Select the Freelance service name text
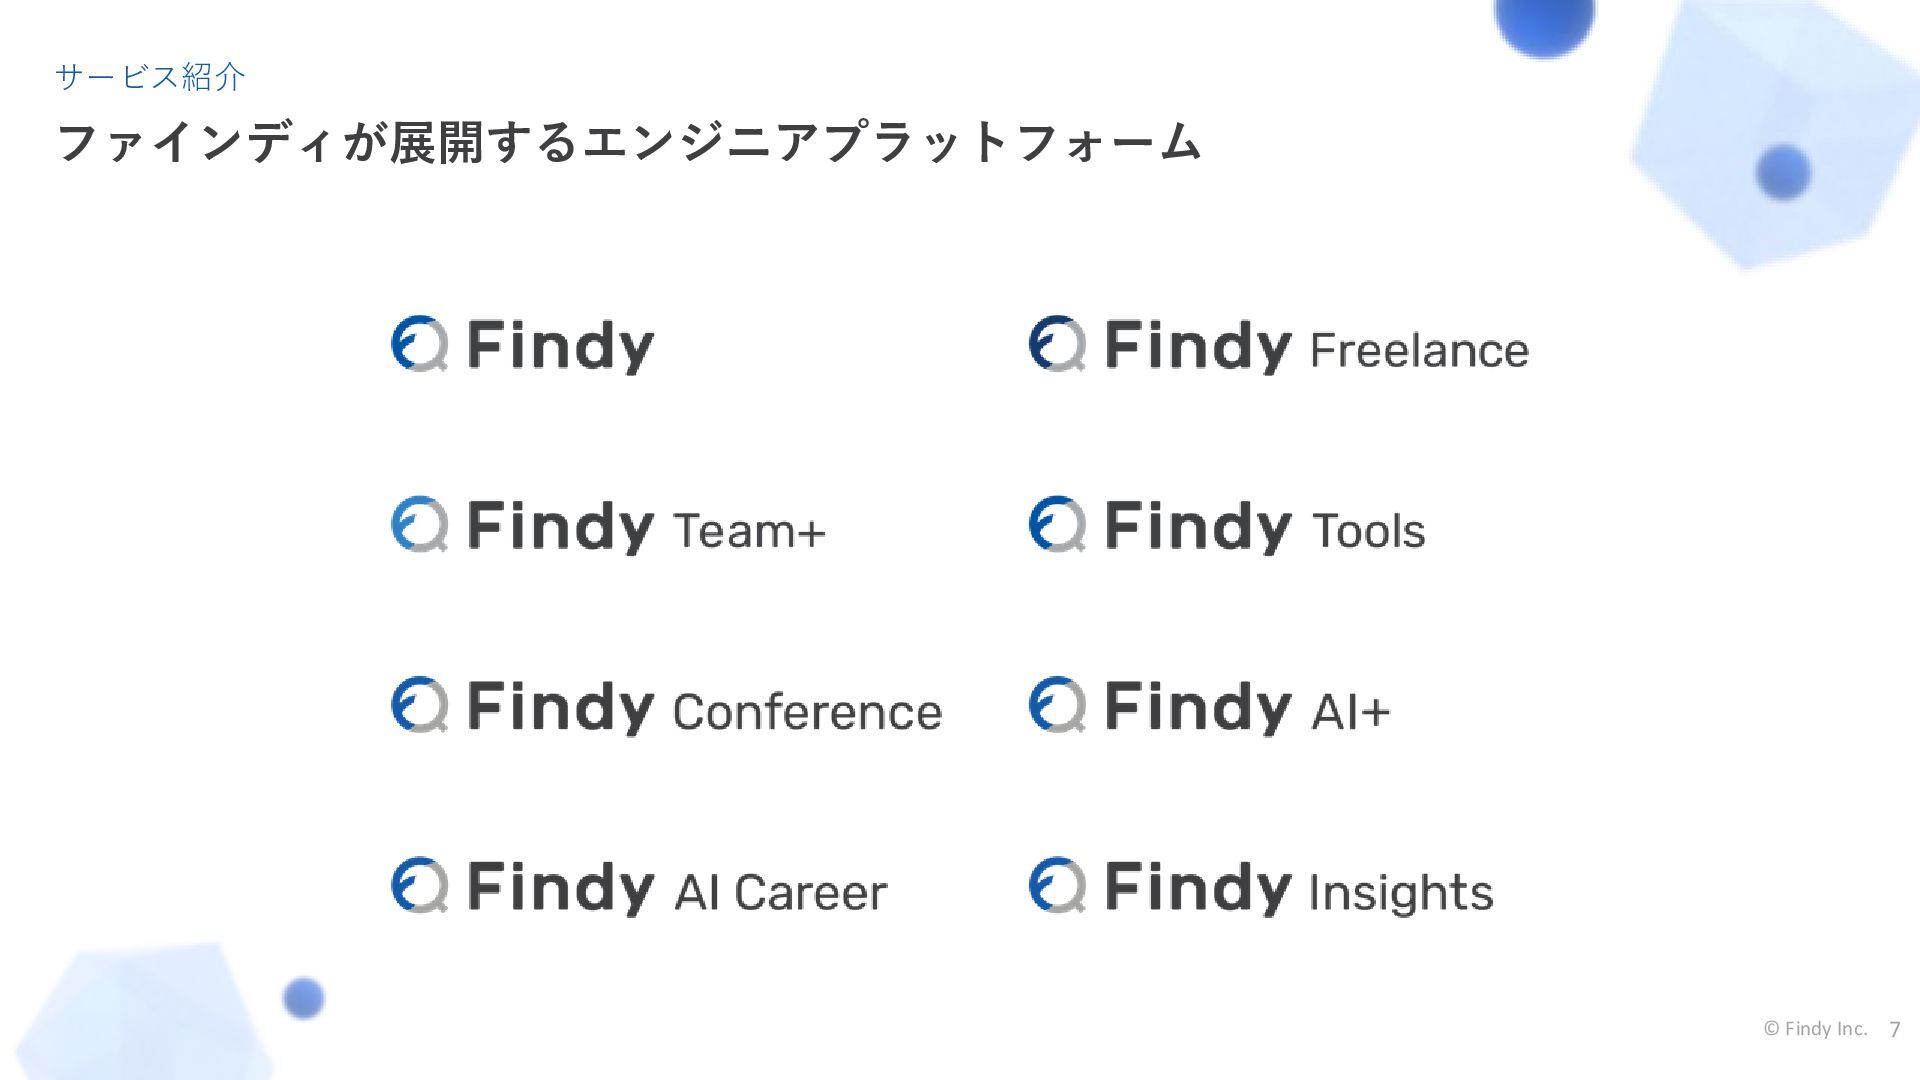The image size is (1920, 1080). (1419, 350)
